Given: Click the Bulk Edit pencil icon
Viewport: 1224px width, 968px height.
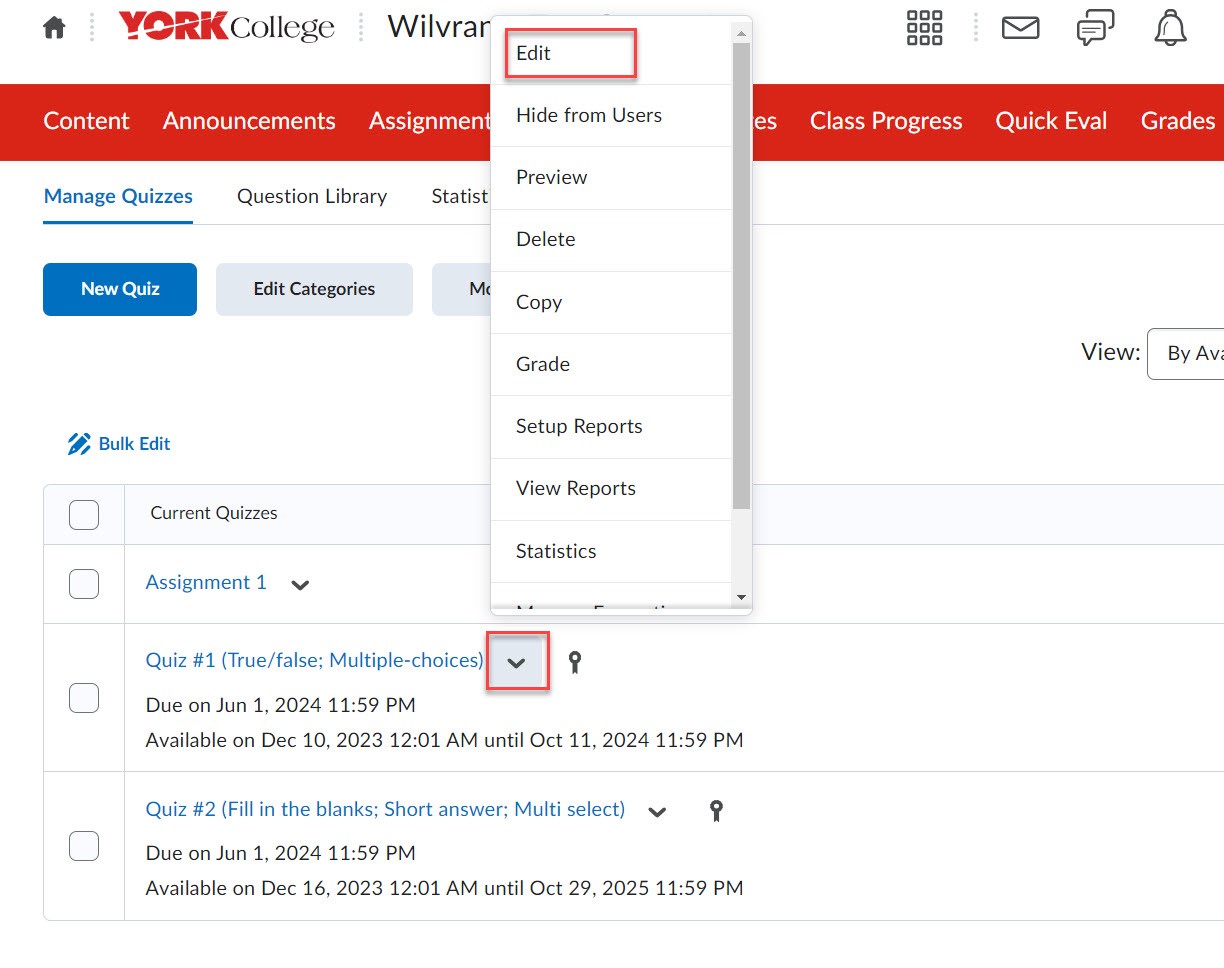Looking at the screenshot, I should pyautogui.click(x=79, y=444).
